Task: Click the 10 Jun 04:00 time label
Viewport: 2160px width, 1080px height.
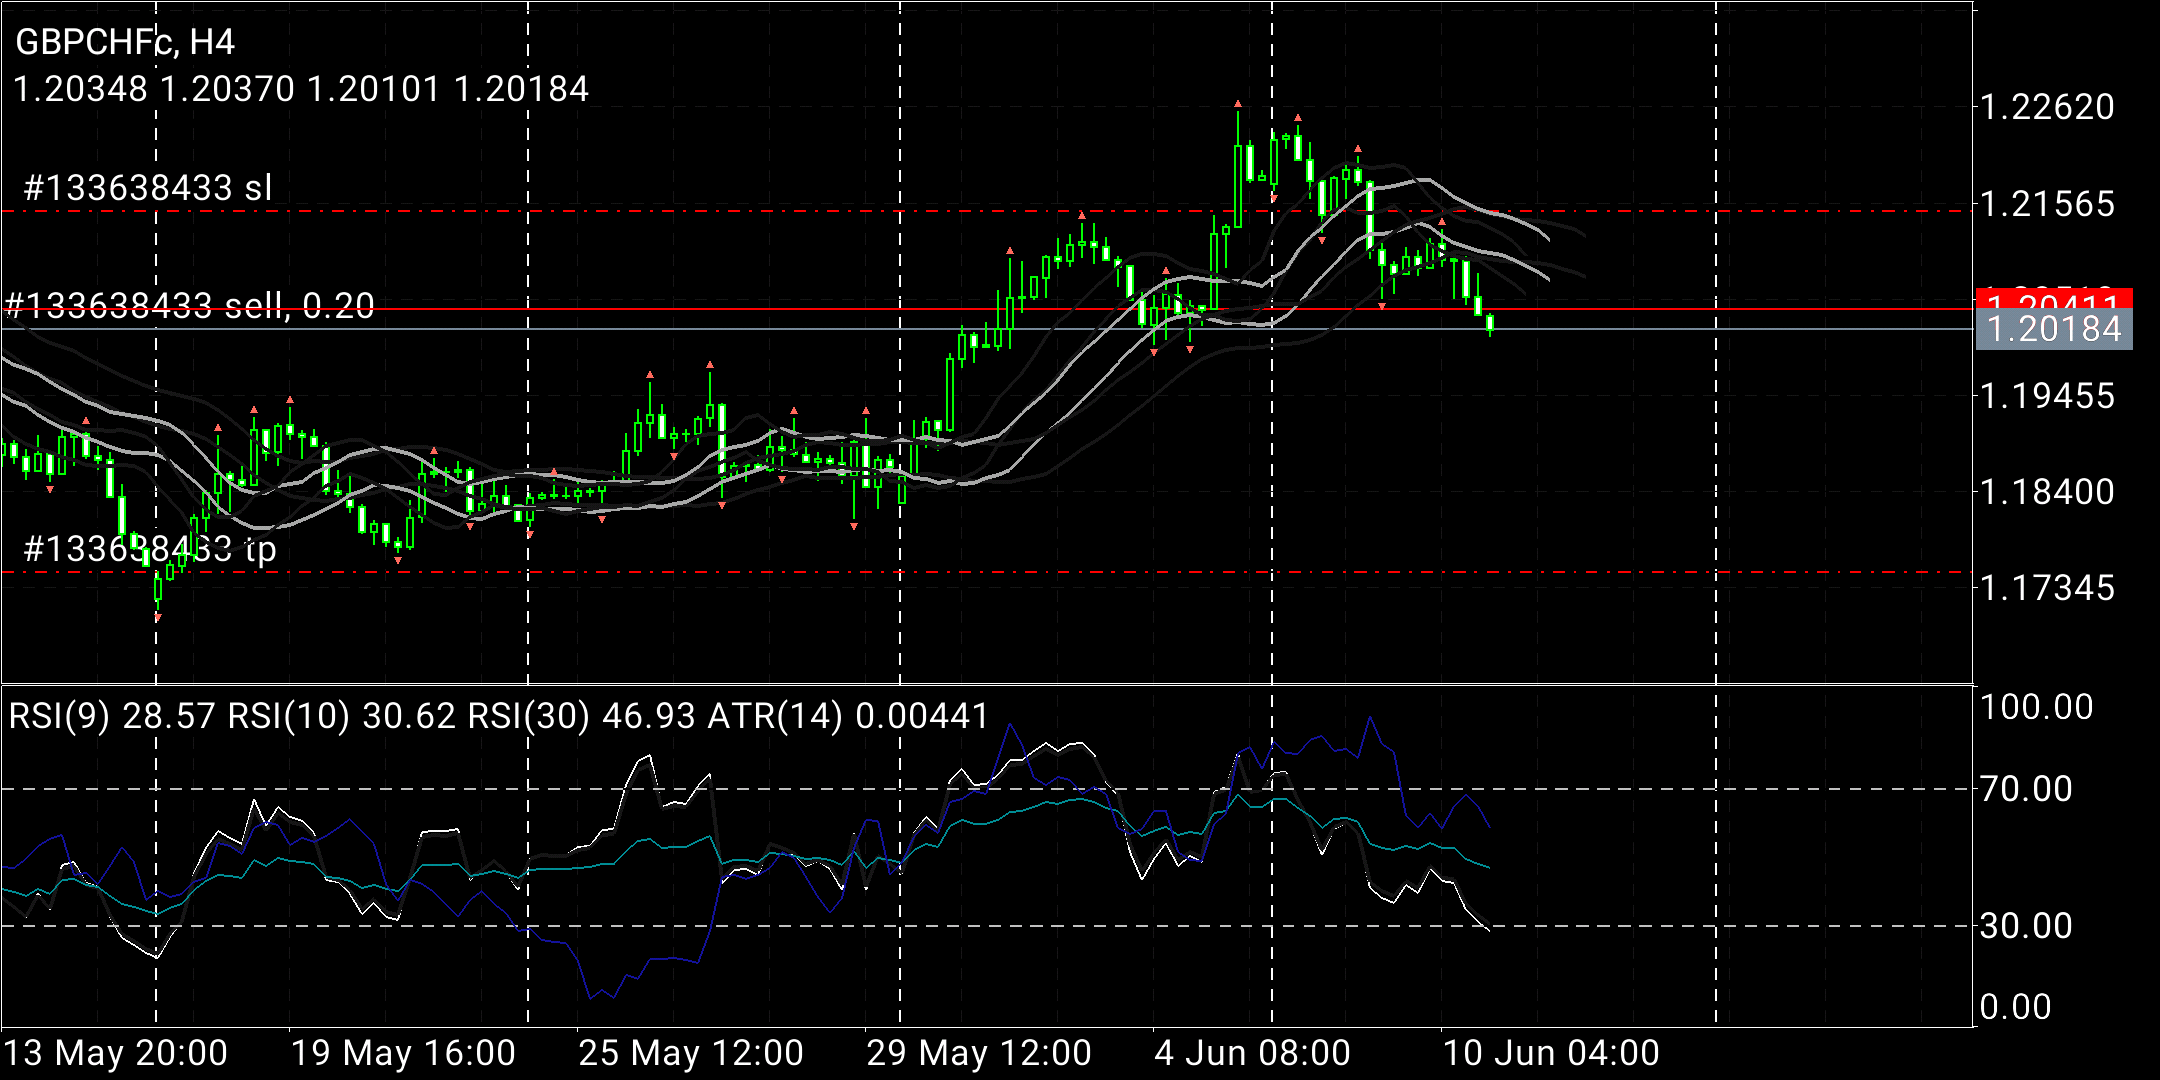Action: (1550, 1053)
